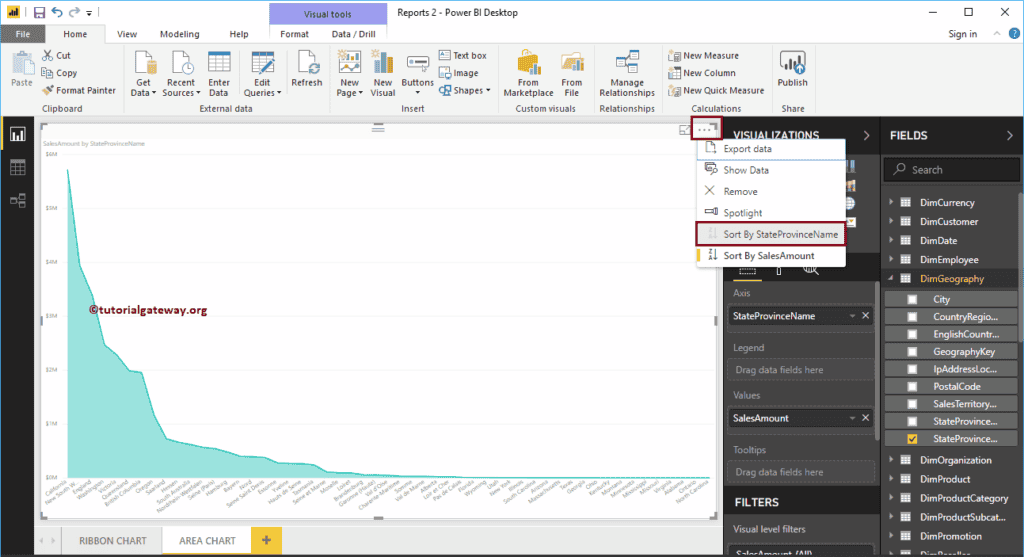Expand the DimCustomer table
The width and height of the screenshot is (1024, 557).
pyautogui.click(x=891, y=222)
